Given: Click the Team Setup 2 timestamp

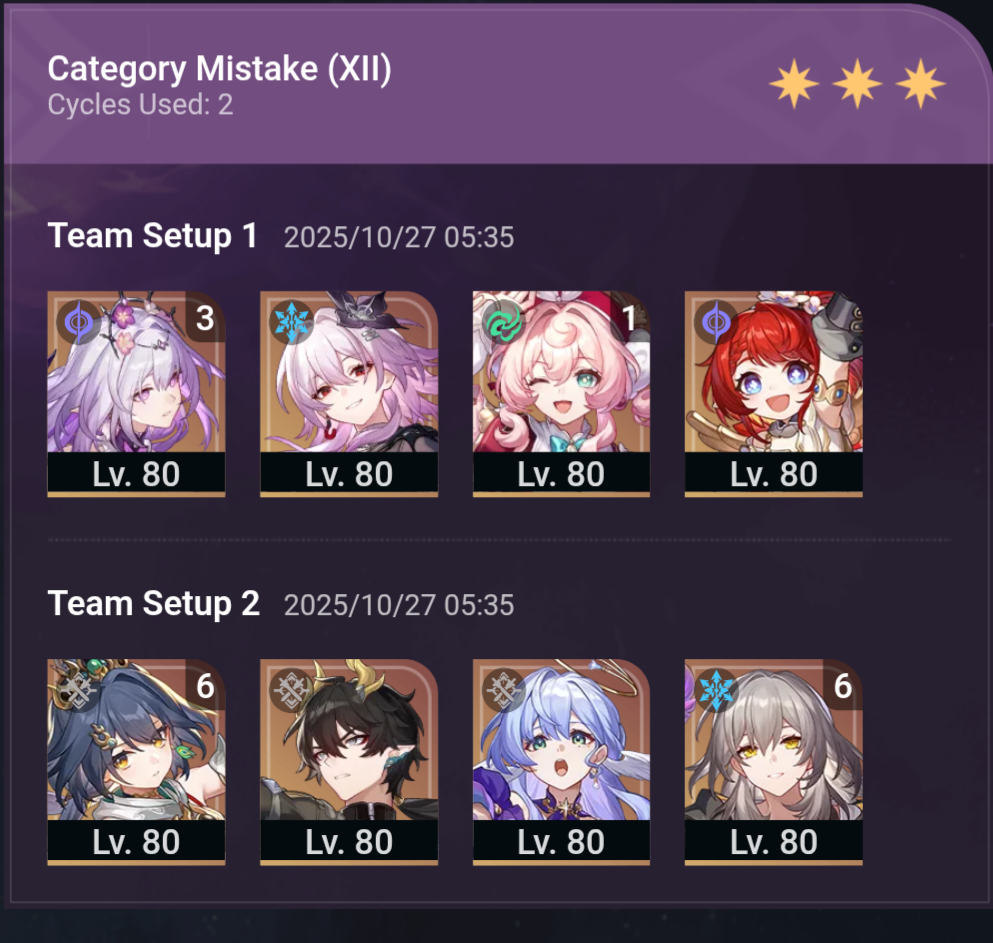Looking at the screenshot, I should pos(399,605).
